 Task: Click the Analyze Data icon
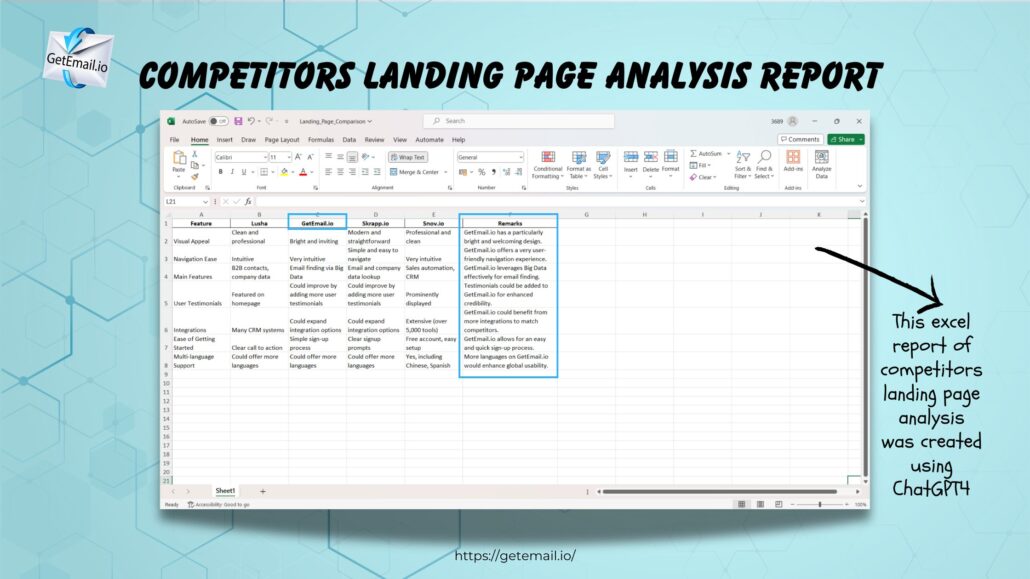pos(821,165)
